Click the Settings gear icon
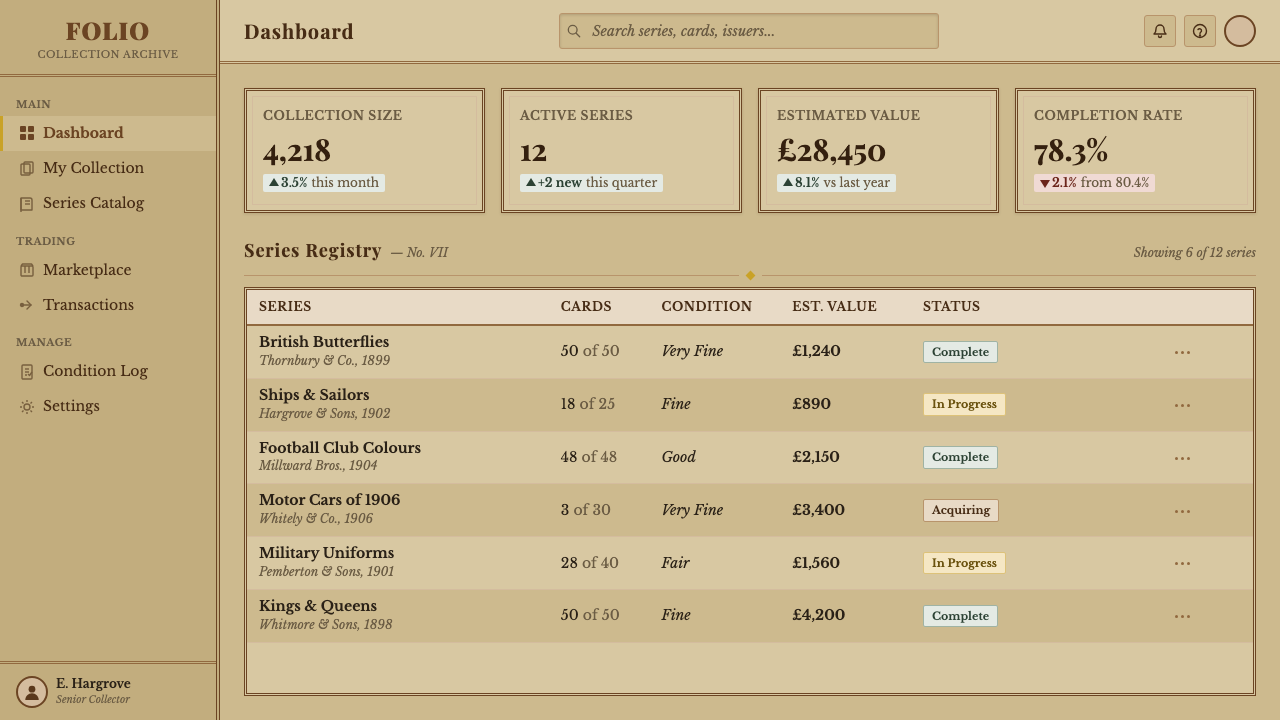The image size is (1280, 720). point(27,406)
